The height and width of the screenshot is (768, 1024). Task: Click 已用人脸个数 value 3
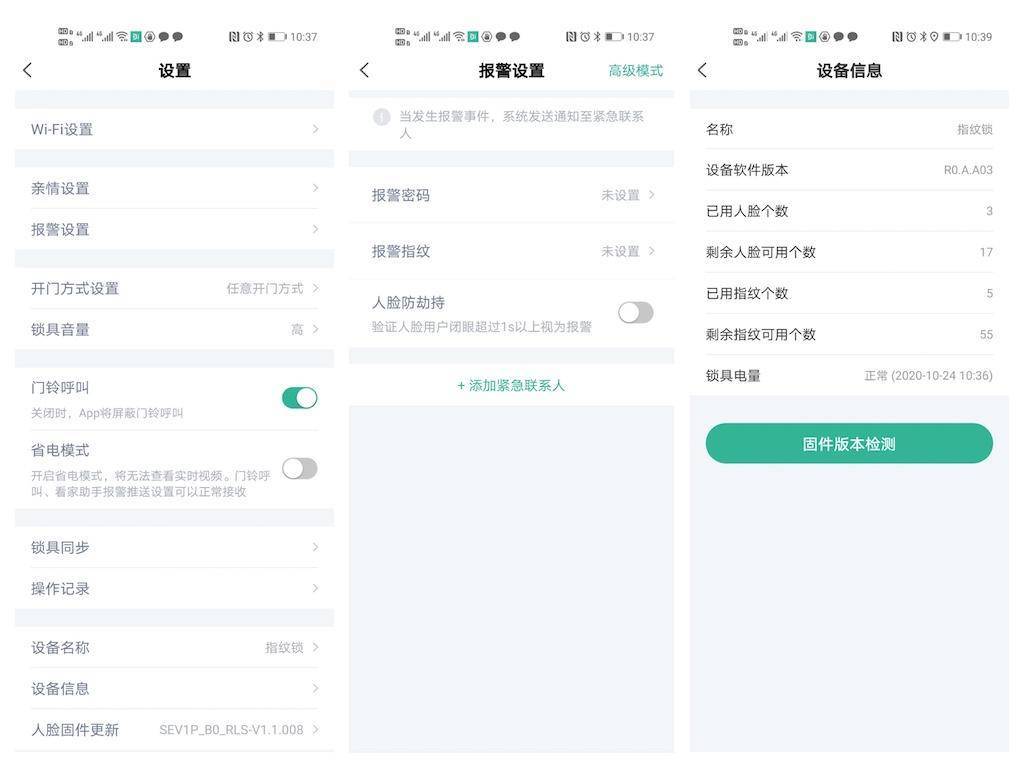click(989, 211)
